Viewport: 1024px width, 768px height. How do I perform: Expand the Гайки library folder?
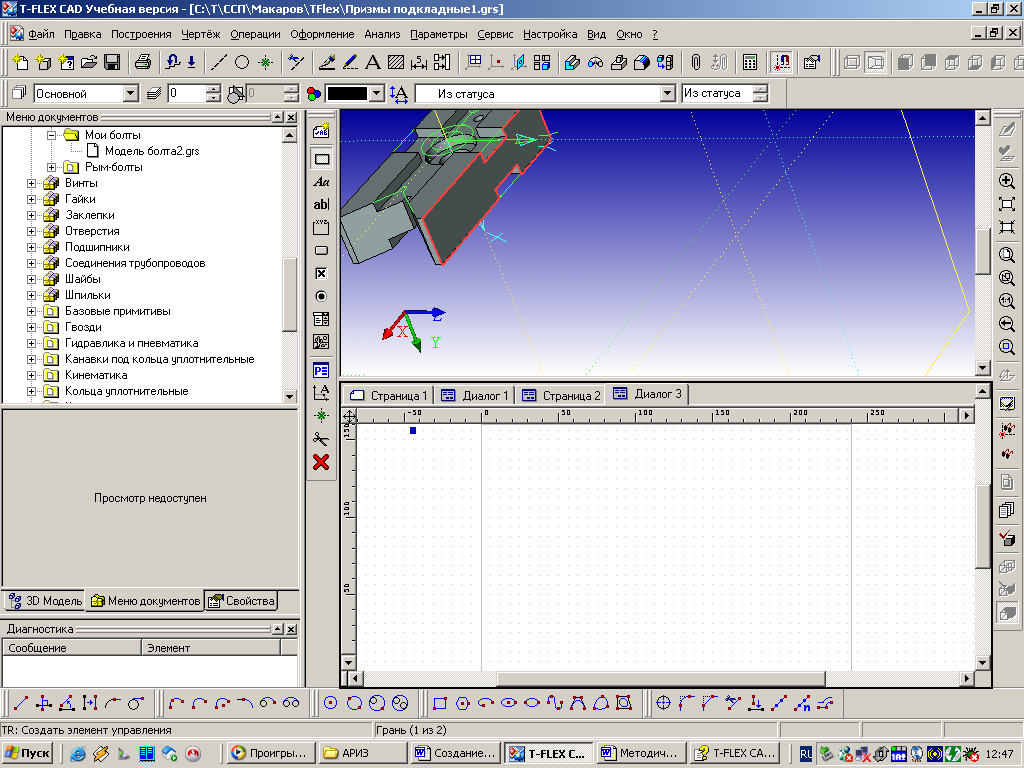point(31,199)
